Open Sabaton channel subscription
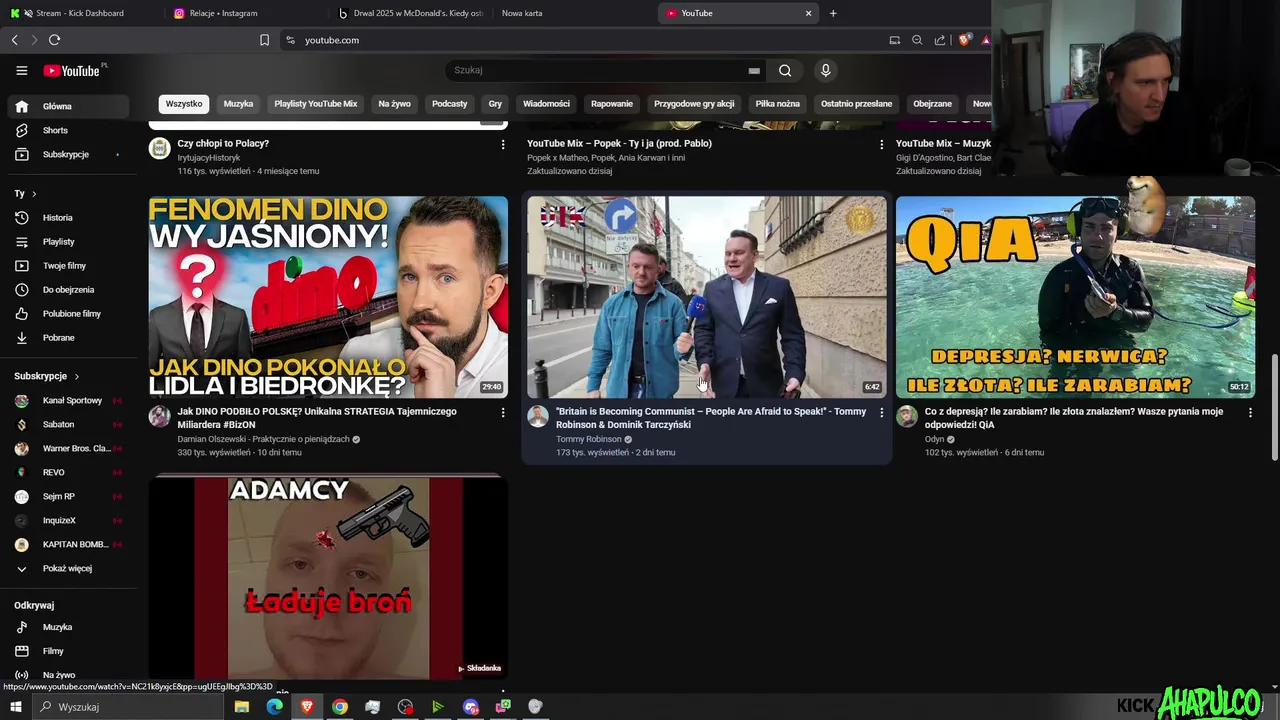This screenshot has height=720, width=1280. pos(68,424)
